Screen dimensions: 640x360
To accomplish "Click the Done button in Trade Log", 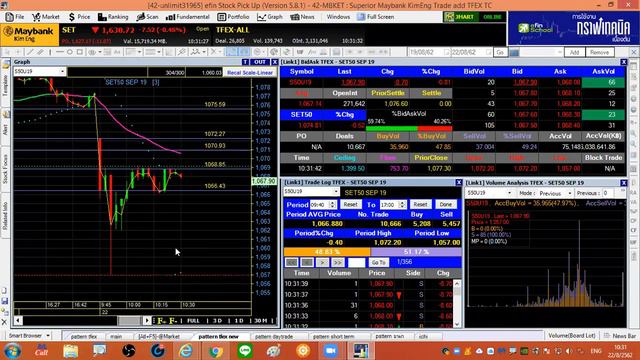I will tap(446, 204).
